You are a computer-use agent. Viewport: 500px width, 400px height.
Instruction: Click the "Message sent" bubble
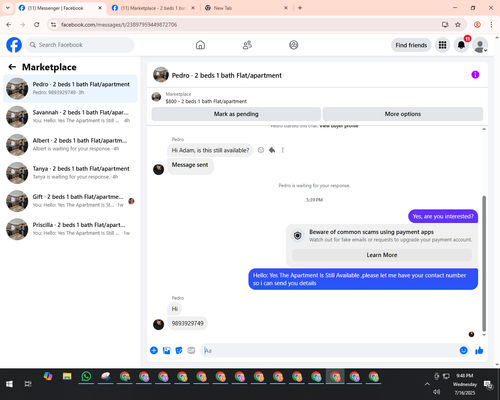(190, 165)
